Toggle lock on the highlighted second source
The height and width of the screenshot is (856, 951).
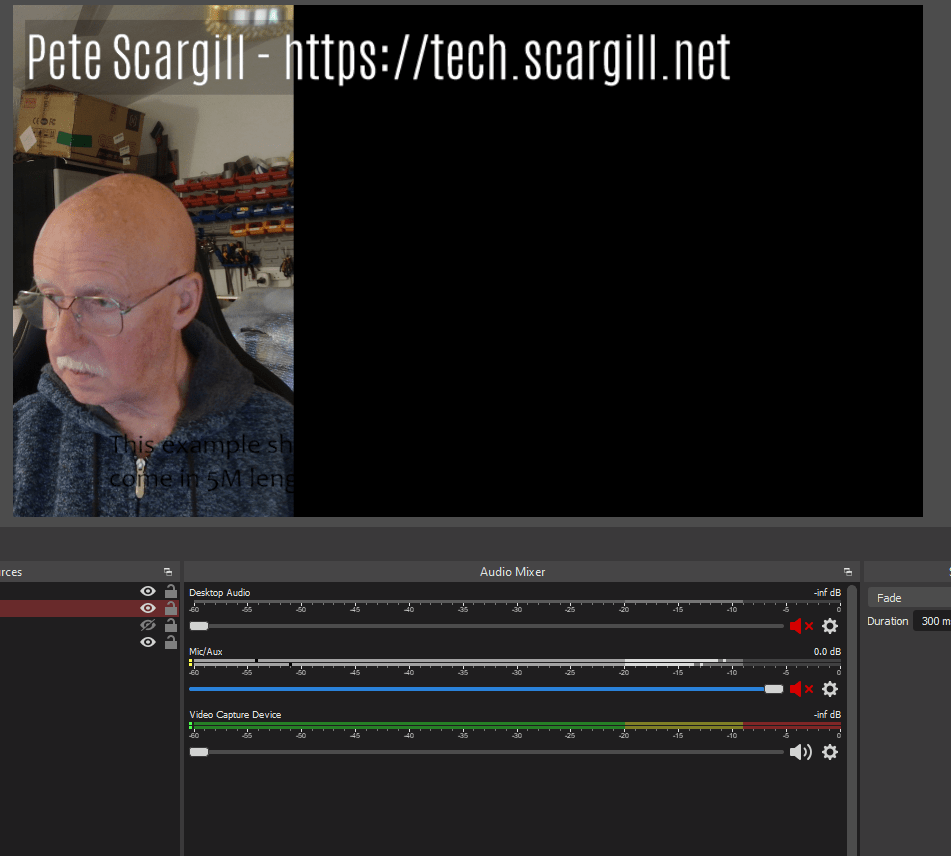pos(171,608)
